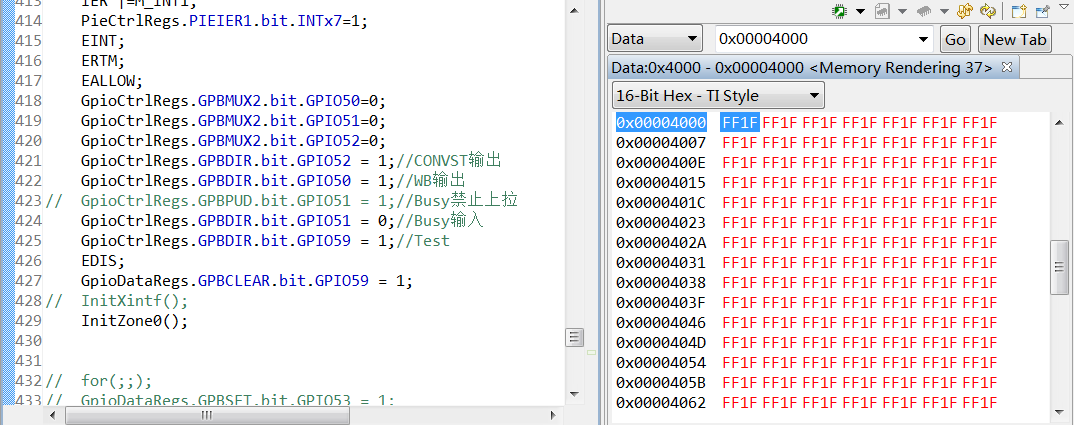Viewport: 1074px width, 425px height.
Task: Select the highlighted blue FF1F memory cell
Action: coord(740,123)
